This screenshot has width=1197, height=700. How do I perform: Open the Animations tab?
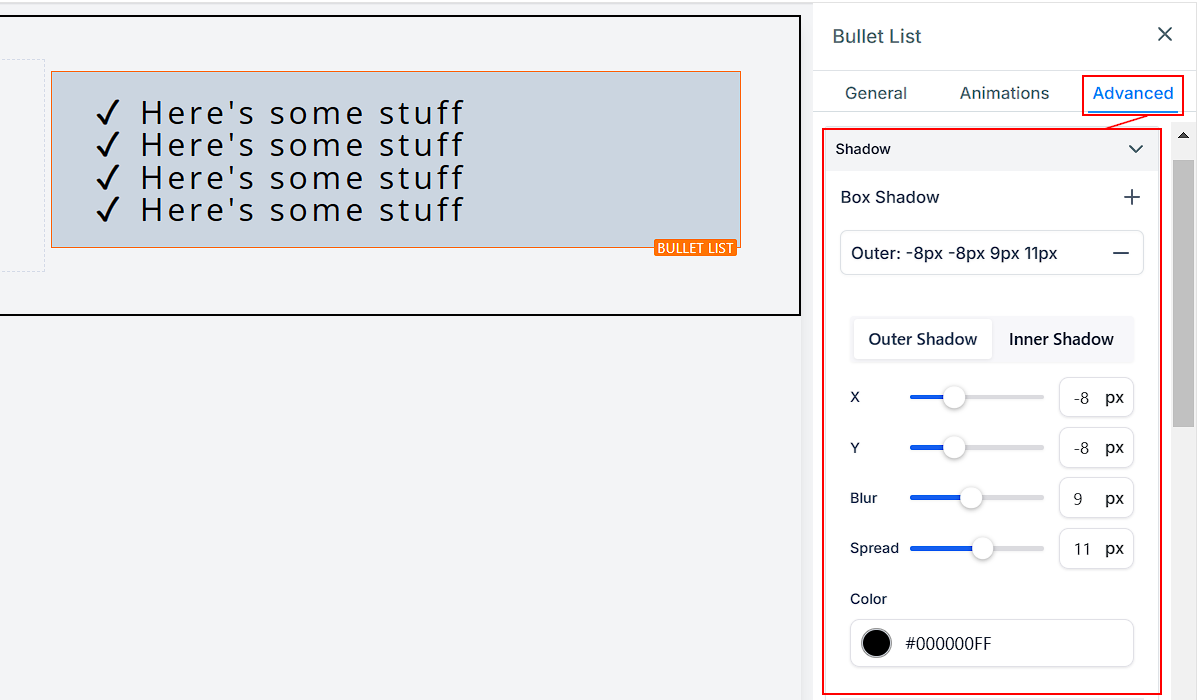1004,93
